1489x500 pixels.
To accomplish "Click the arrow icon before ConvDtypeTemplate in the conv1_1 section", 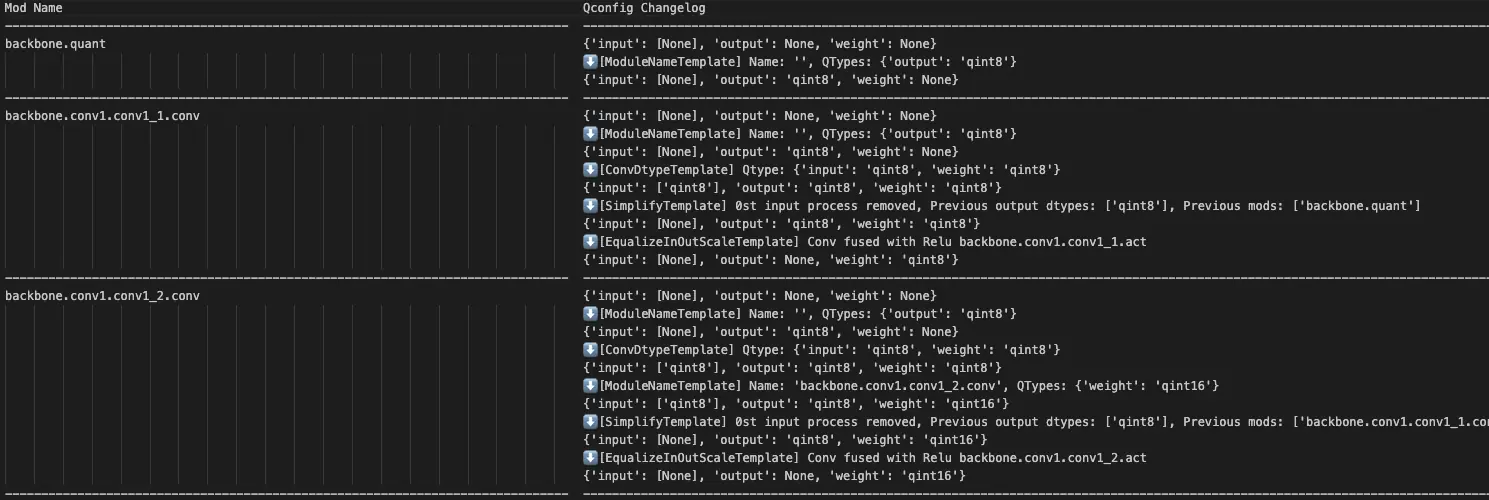I will [590, 170].
